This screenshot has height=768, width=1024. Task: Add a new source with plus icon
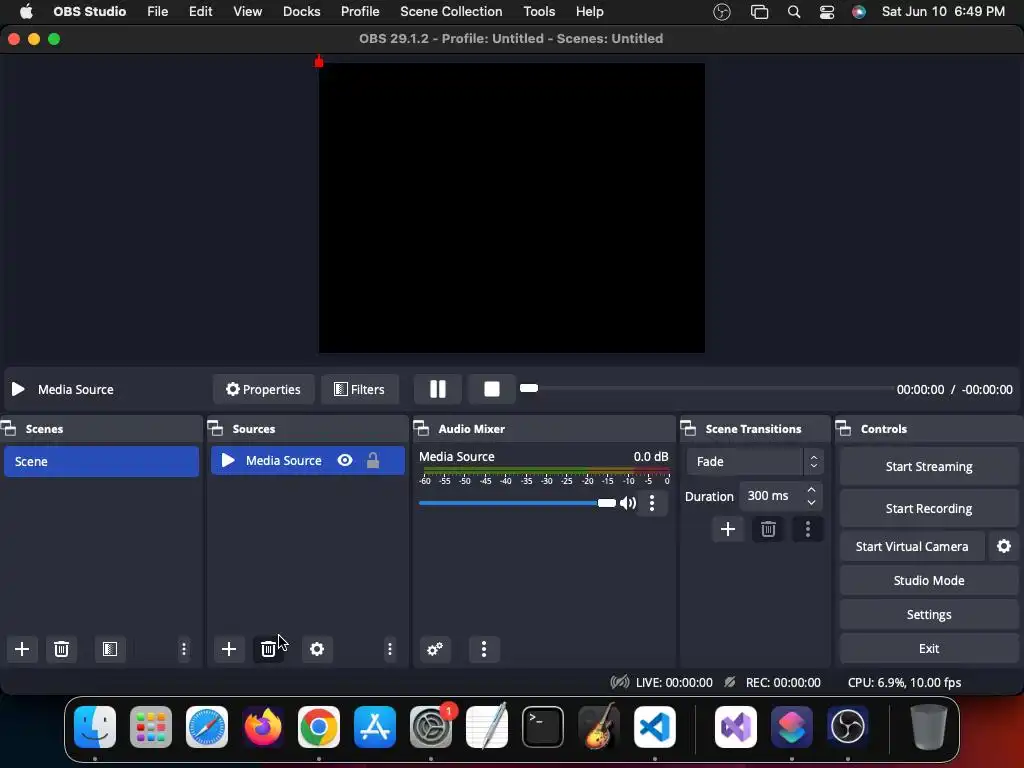point(229,648)
